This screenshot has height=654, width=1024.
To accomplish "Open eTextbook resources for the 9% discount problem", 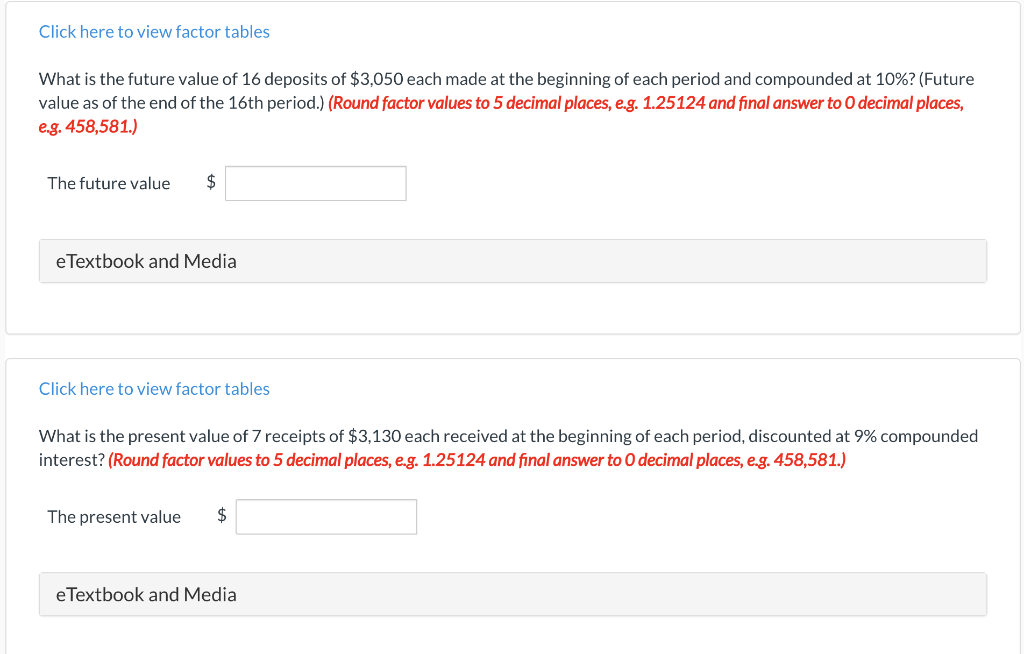I will click(x=145, y=594).
